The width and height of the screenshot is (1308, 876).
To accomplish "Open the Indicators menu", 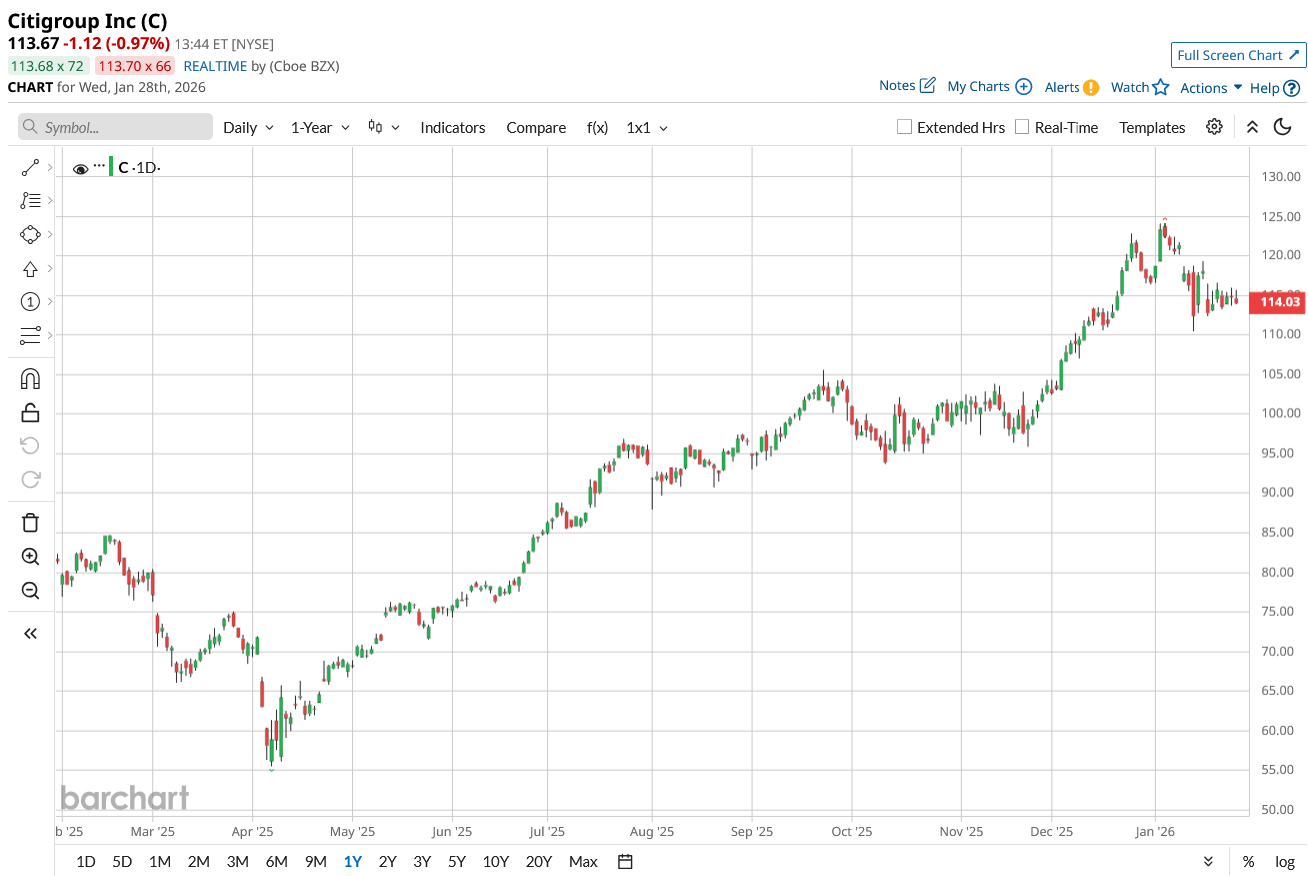I will click(x=453, y=127).
